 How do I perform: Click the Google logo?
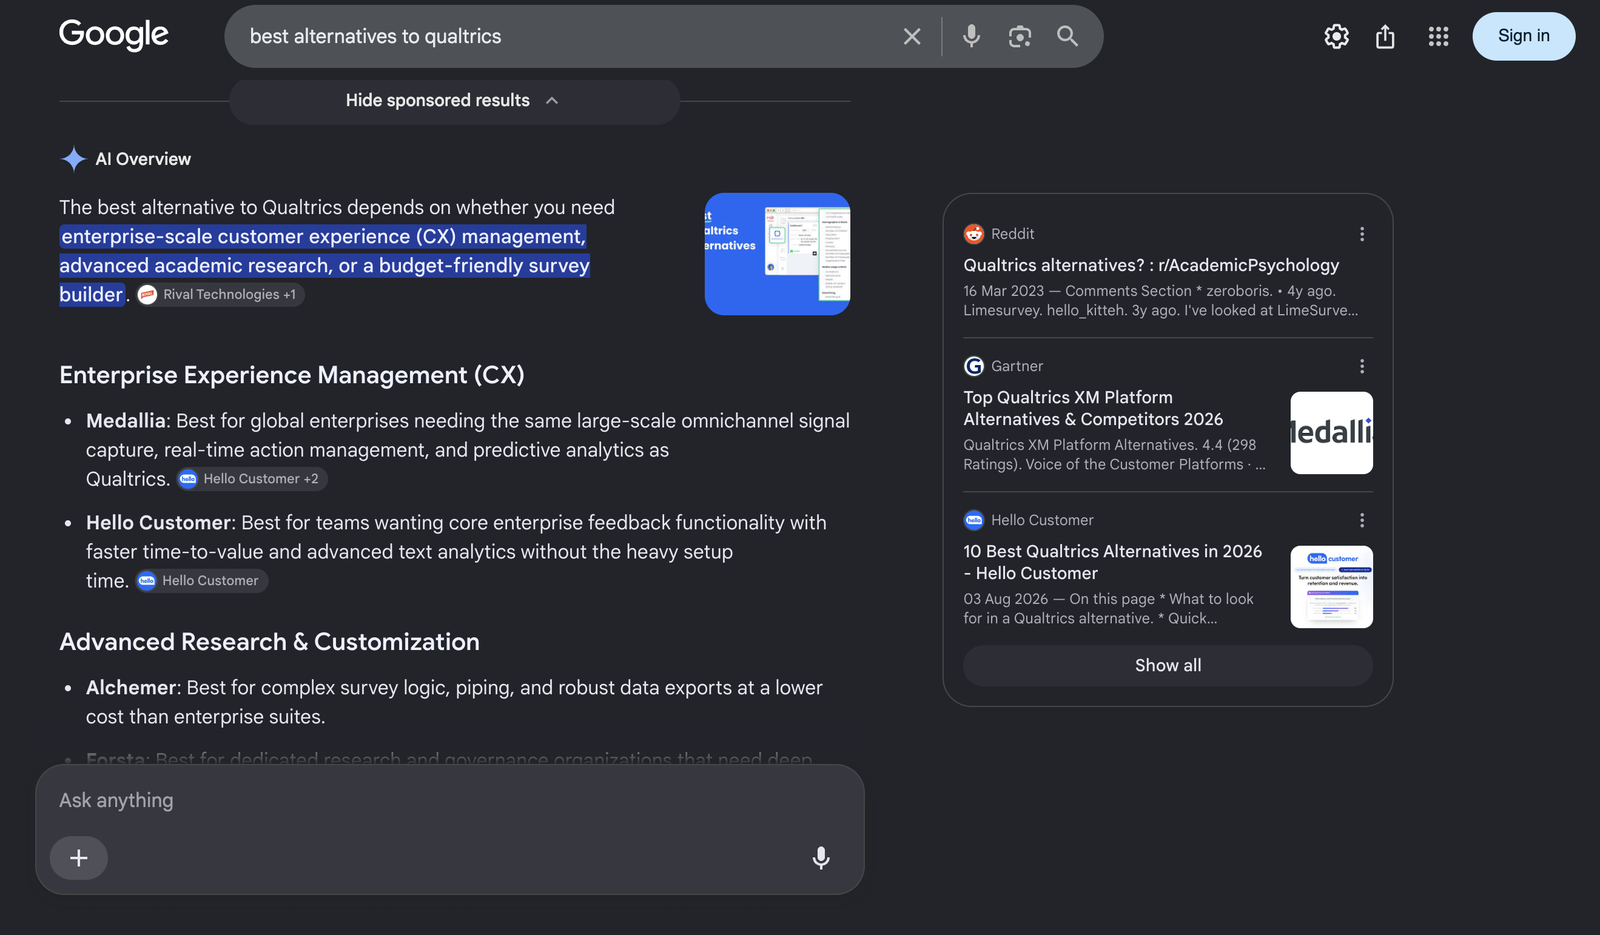[x=114, y=35]
